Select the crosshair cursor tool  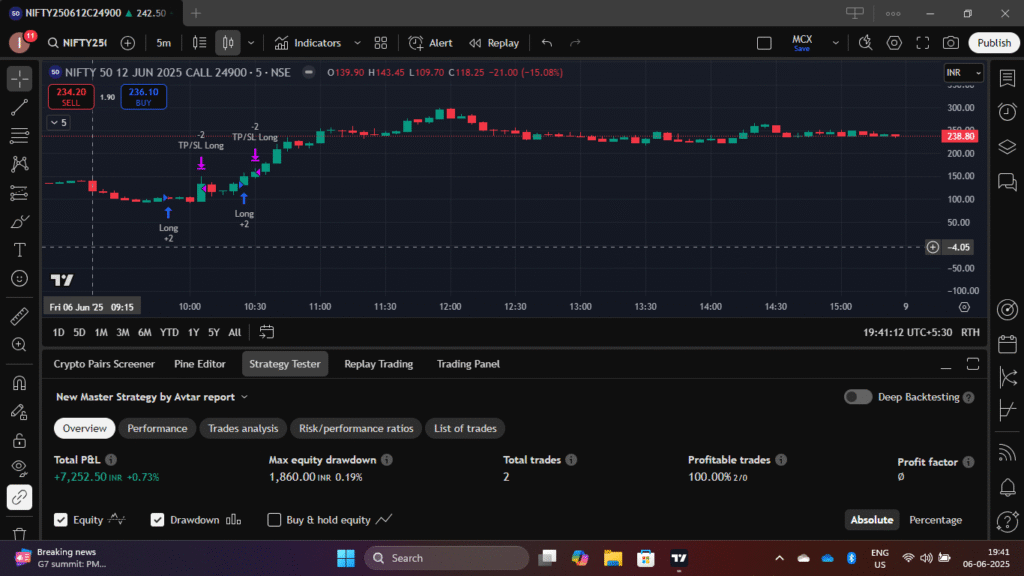click(x=20, y=79)
